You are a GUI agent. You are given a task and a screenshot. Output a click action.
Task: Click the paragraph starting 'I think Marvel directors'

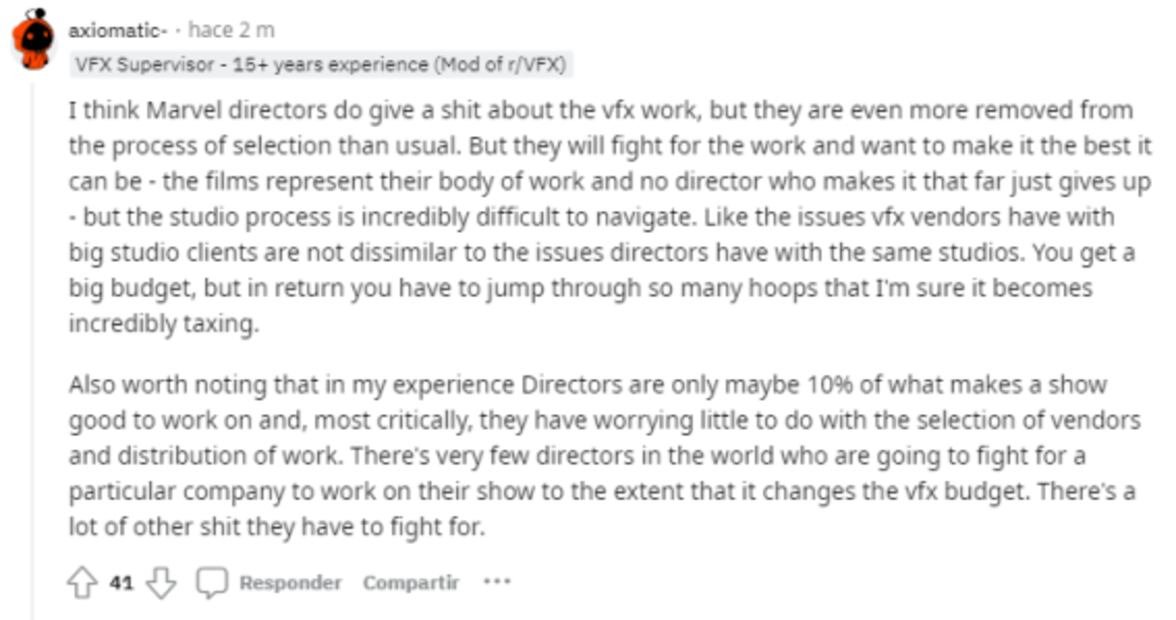click(600, 217)
